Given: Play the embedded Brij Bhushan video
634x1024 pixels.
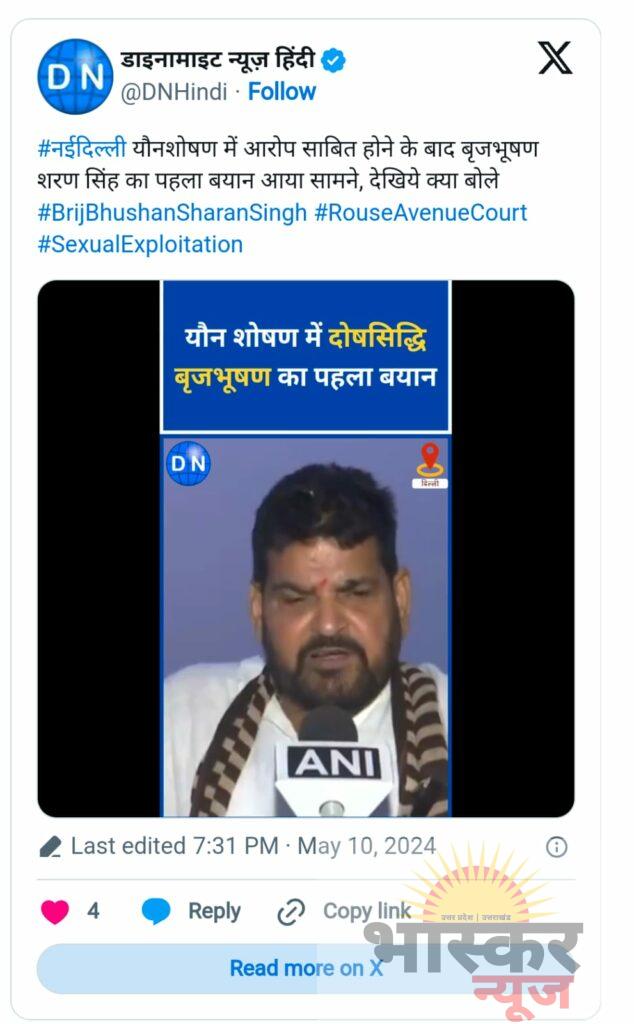Looking at the screenshot, I should click(306, 549).
